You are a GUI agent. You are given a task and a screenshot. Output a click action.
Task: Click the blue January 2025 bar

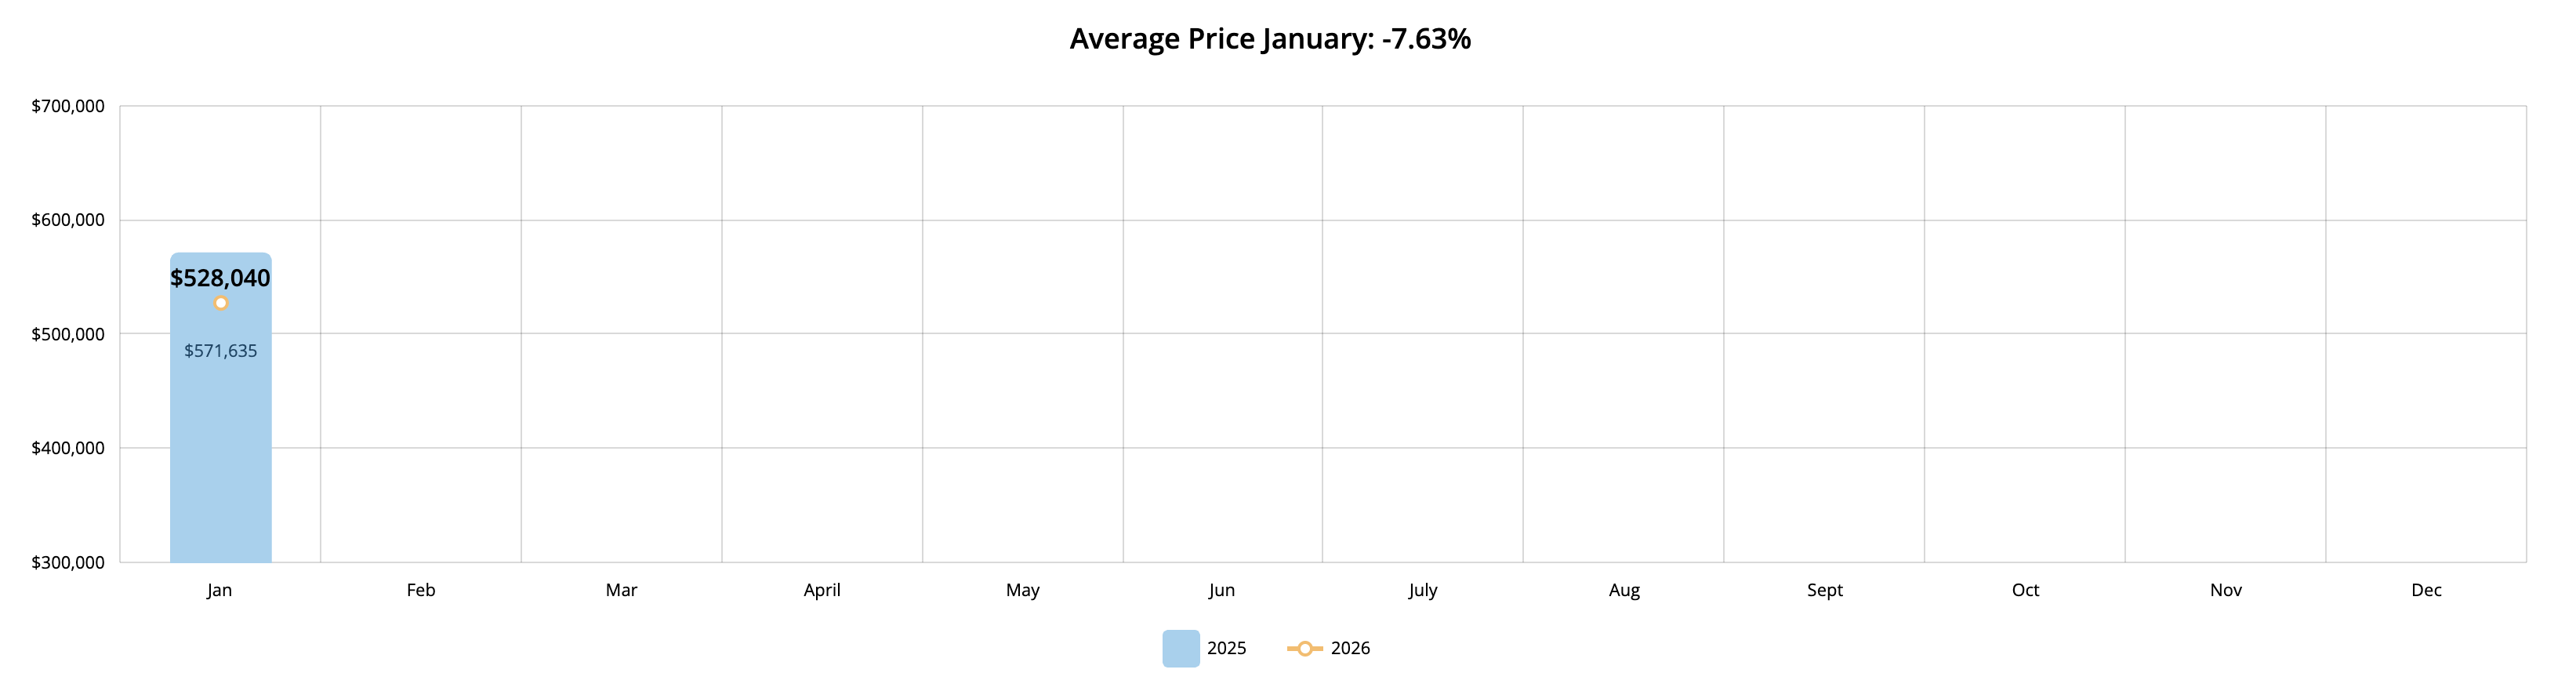point(221,460)
